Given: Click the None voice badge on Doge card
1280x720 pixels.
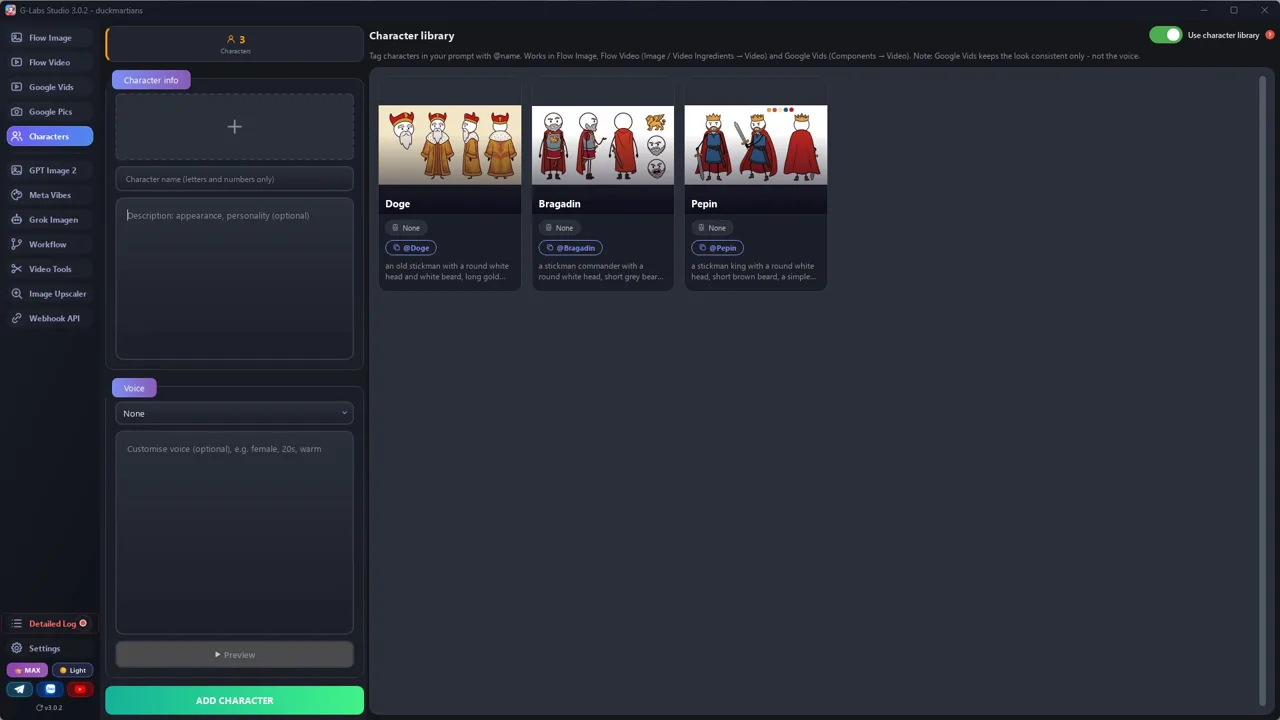Looking at the screenshot, I should click(x=406, y=228).
